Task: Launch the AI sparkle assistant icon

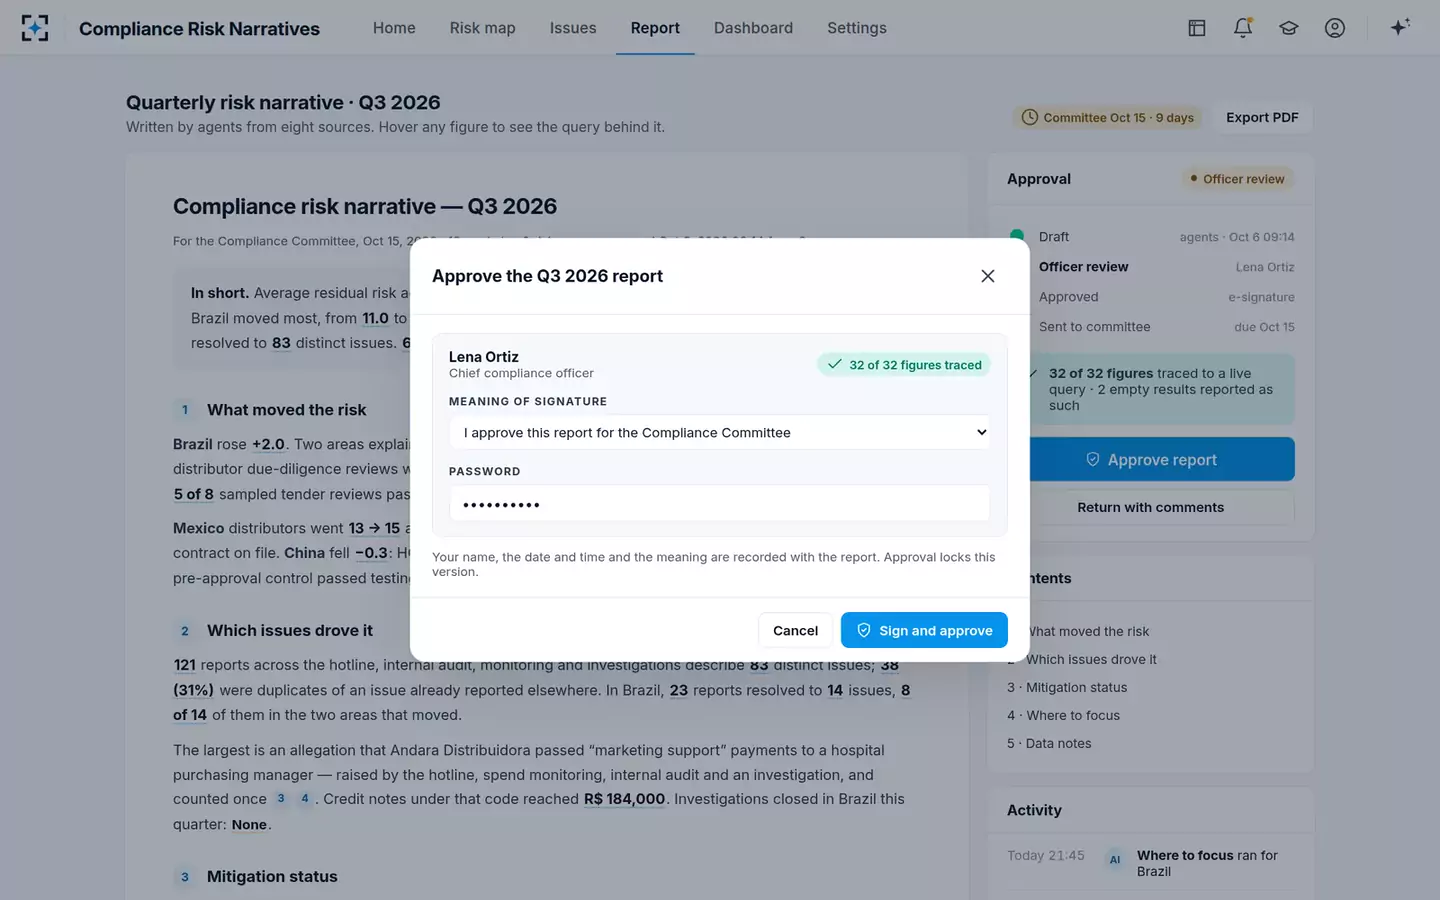Action: 1400,27
